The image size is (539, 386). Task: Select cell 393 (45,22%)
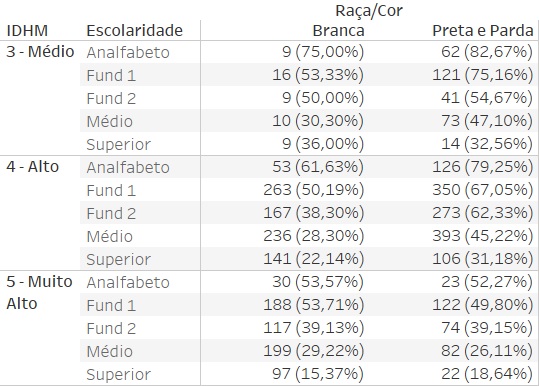[x=483, y=236]
